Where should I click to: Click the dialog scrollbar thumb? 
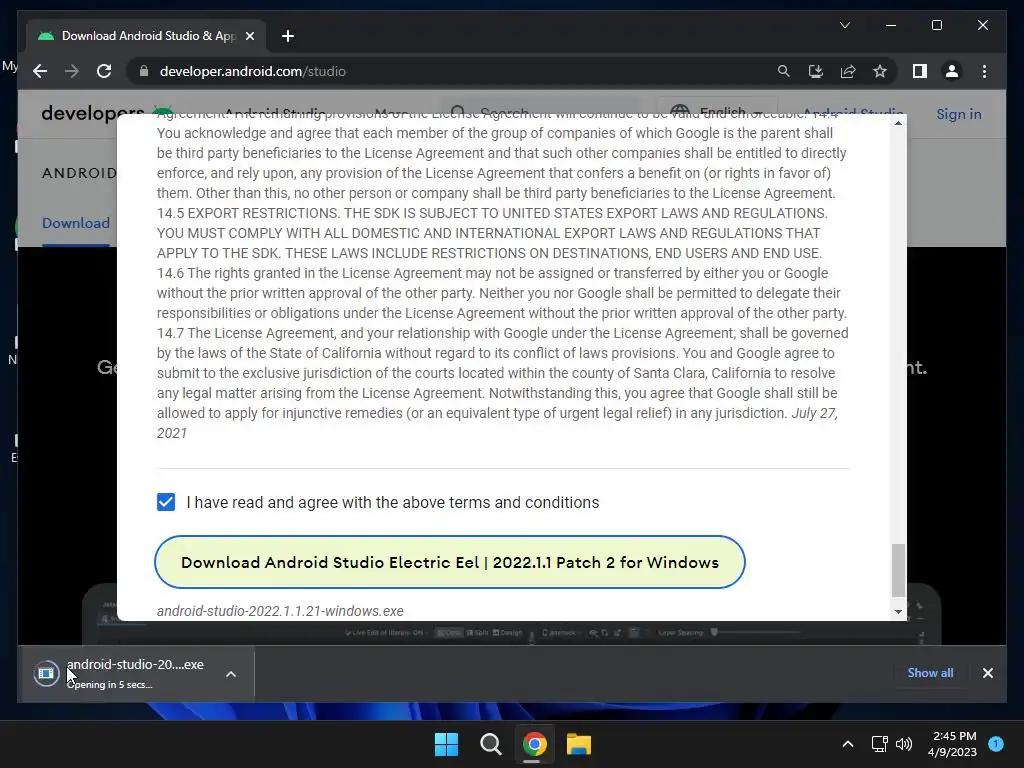point(899,570)
